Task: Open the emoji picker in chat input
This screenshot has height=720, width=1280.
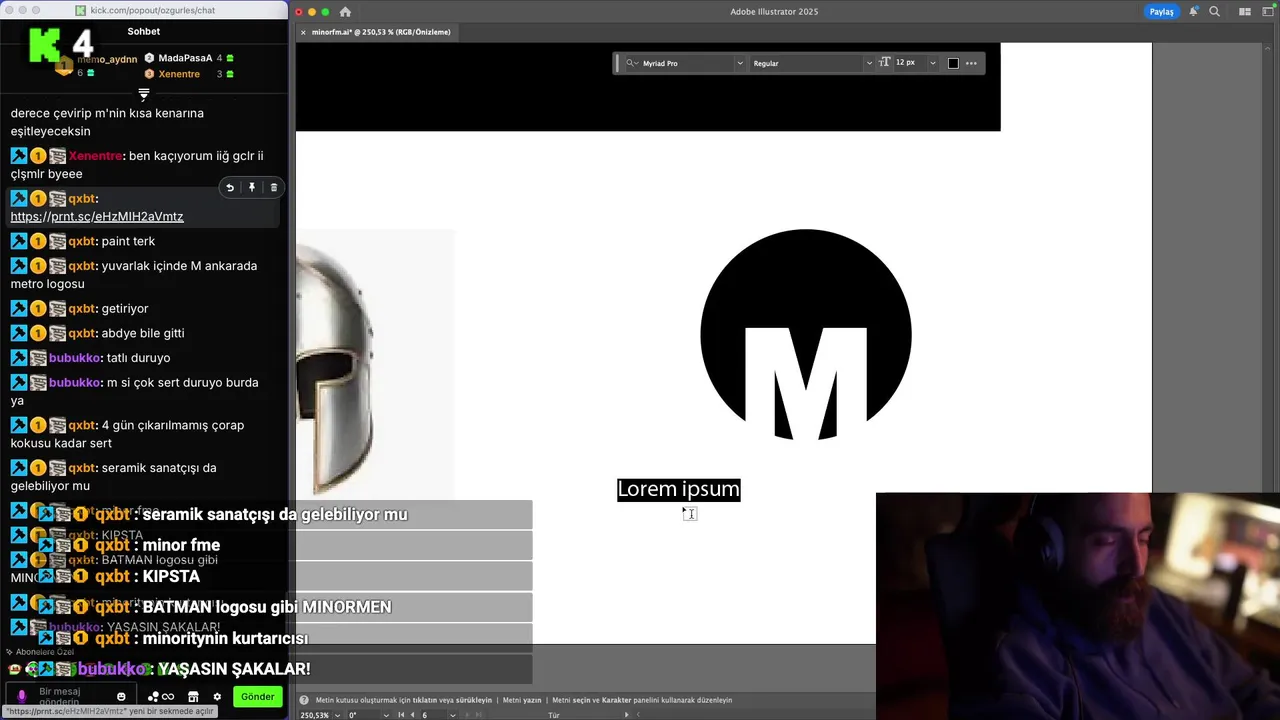Action: [x=122, y=697]
